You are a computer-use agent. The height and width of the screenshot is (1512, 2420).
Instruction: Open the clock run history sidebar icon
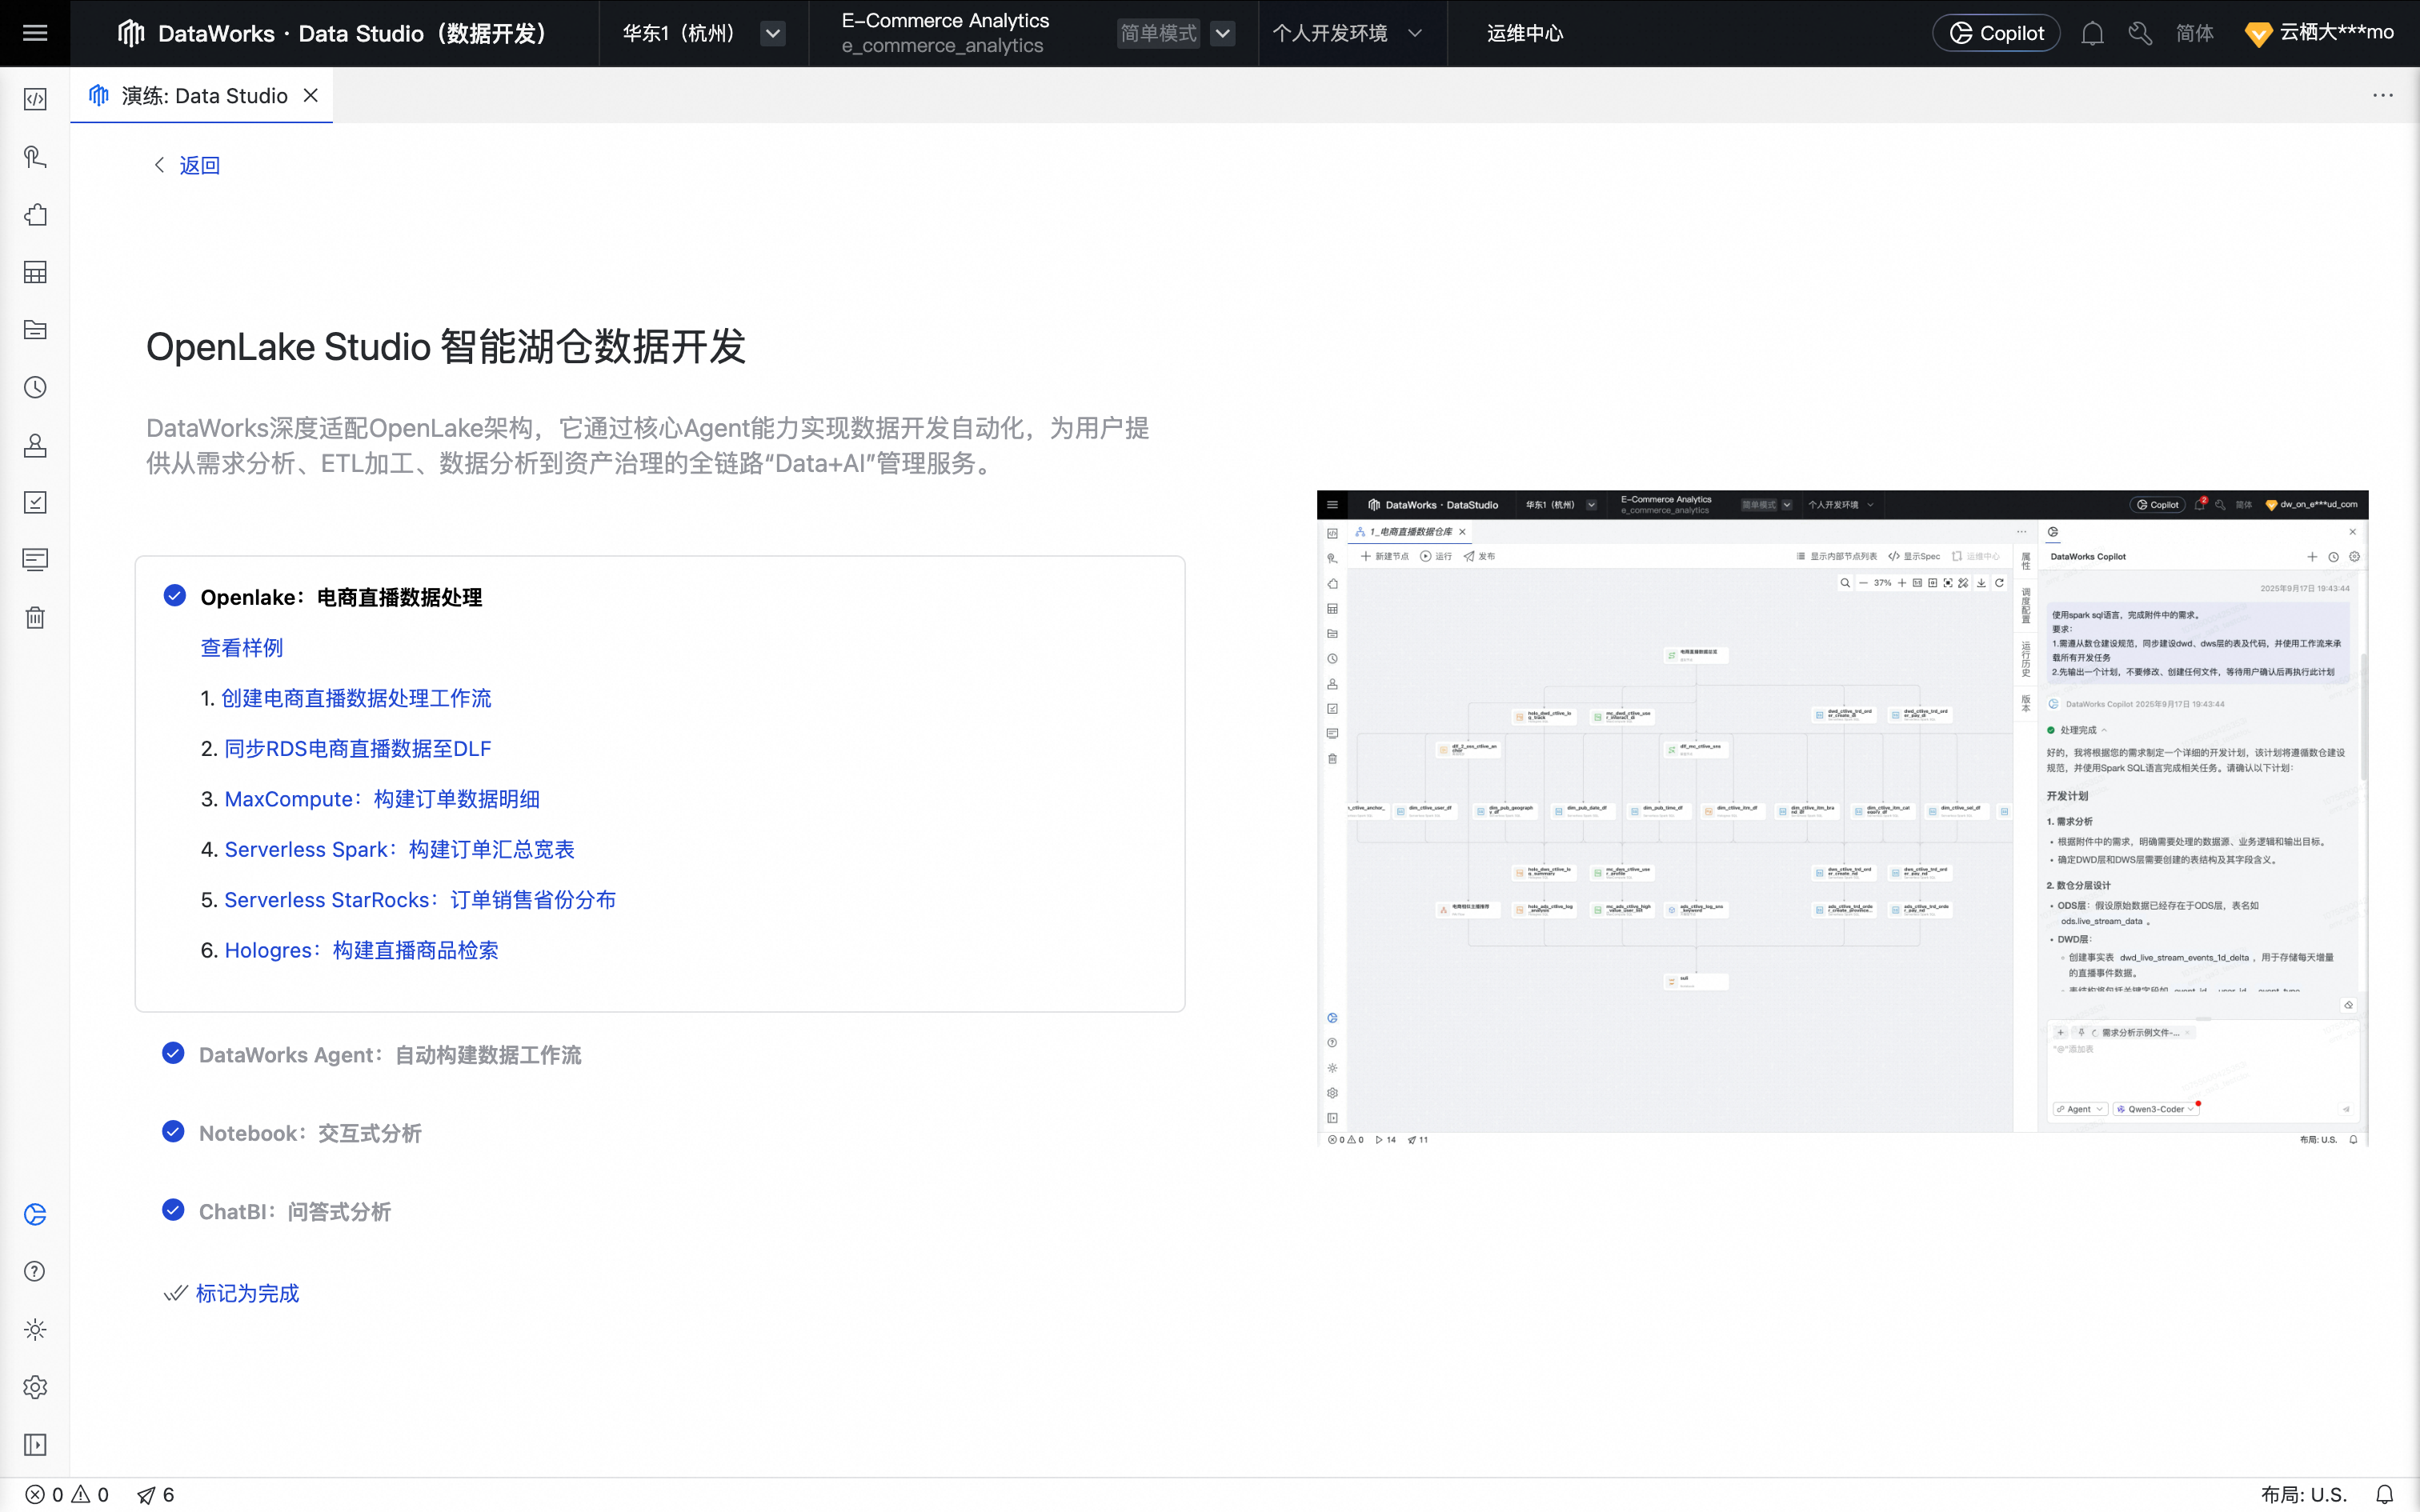pyautogui.click(x=35, y=387)
